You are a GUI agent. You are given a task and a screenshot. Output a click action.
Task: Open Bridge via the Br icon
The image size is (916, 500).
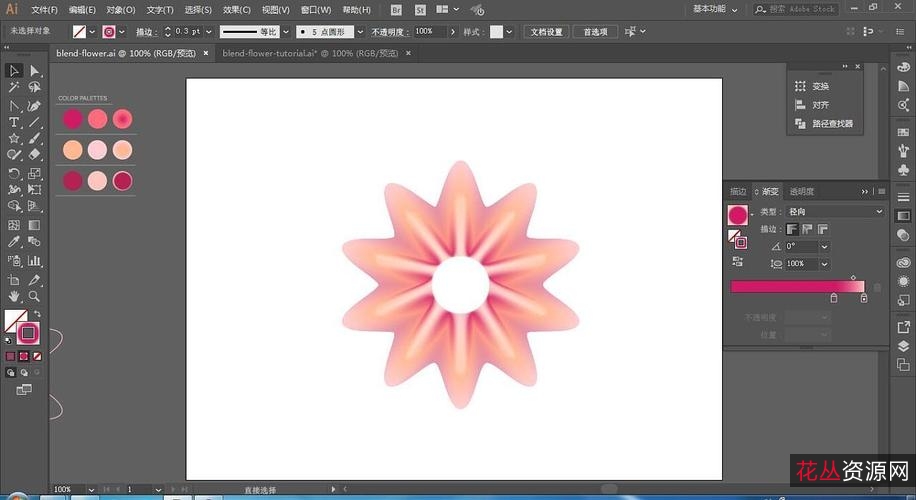396,10
